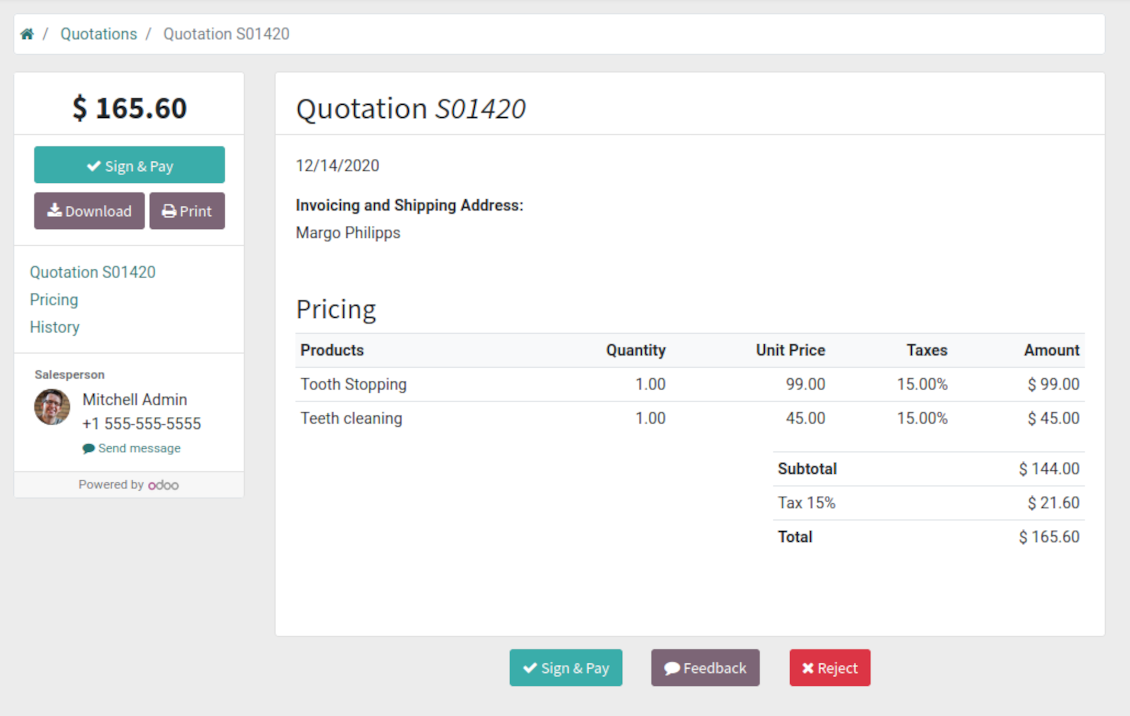Click the Odoo logo in footer
The height and width of the screenshot is (716, 1130).
pyautogui.click(x=163, y=485)
